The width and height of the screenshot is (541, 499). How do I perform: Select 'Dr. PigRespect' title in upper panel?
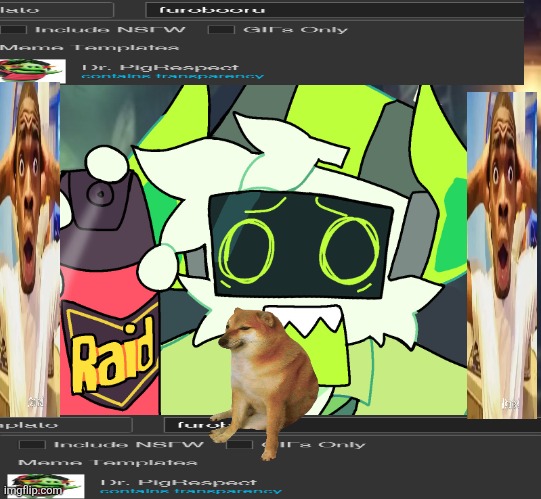coord(160,67)
